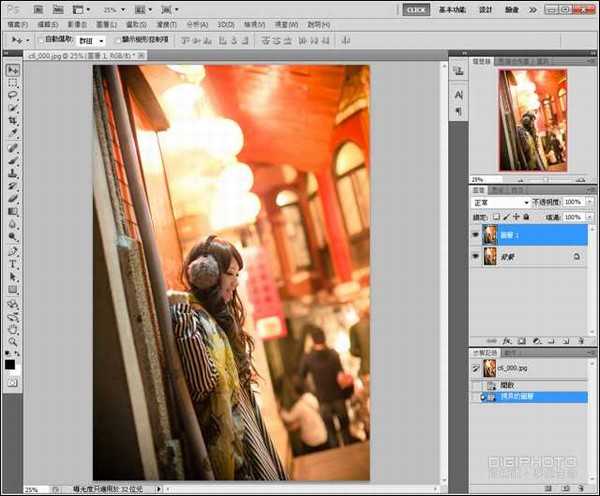Select the Move tool in the toolbox
The height and width of the screenshot is (496, 600).
click(x=13, y=70)
